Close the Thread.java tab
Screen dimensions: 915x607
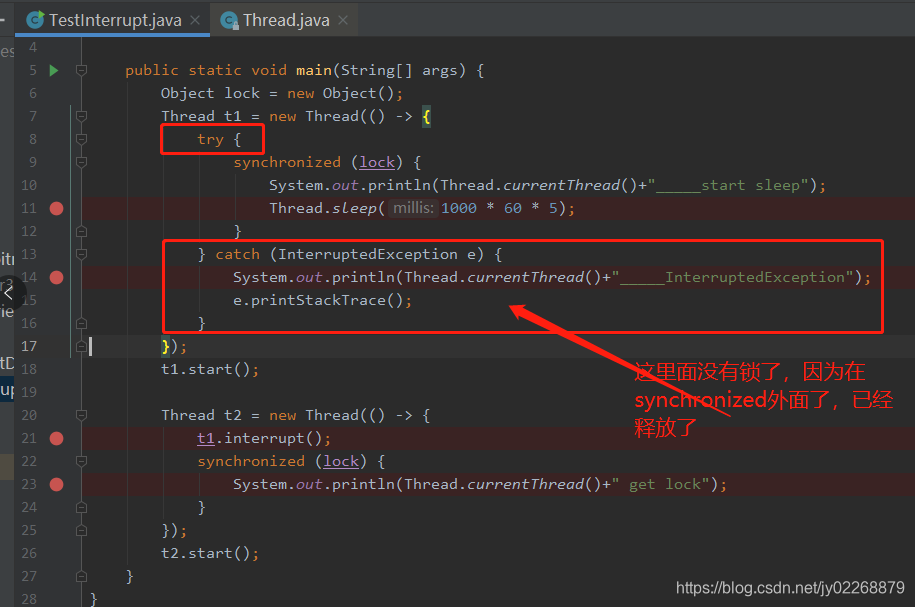pos(343,20)
